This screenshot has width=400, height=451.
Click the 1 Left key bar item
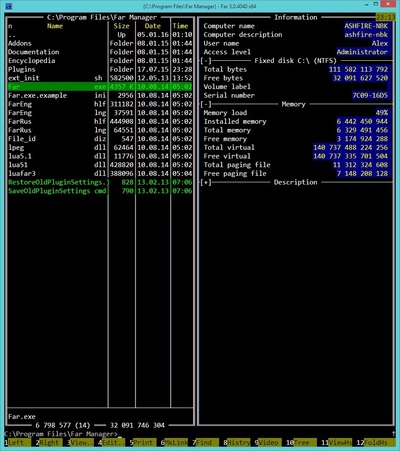coord(18,443)
